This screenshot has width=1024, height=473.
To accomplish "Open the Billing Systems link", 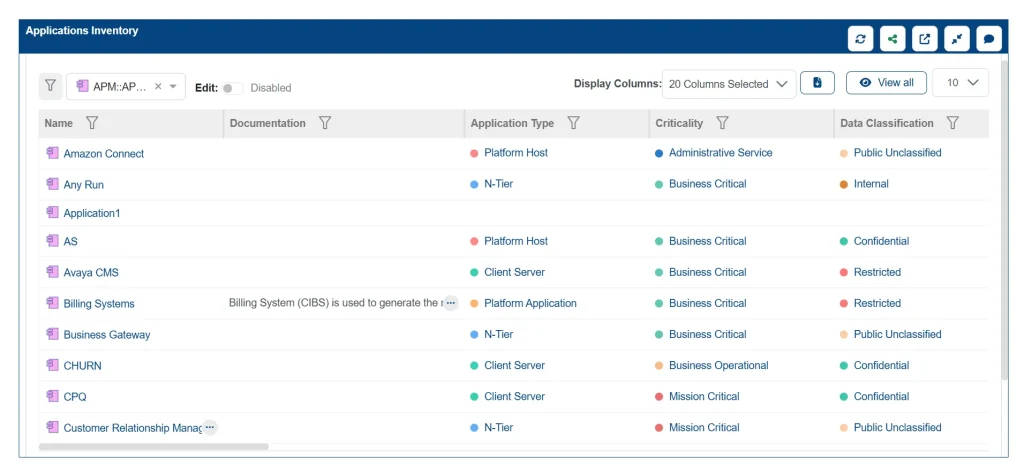I will tap(99, 304).
